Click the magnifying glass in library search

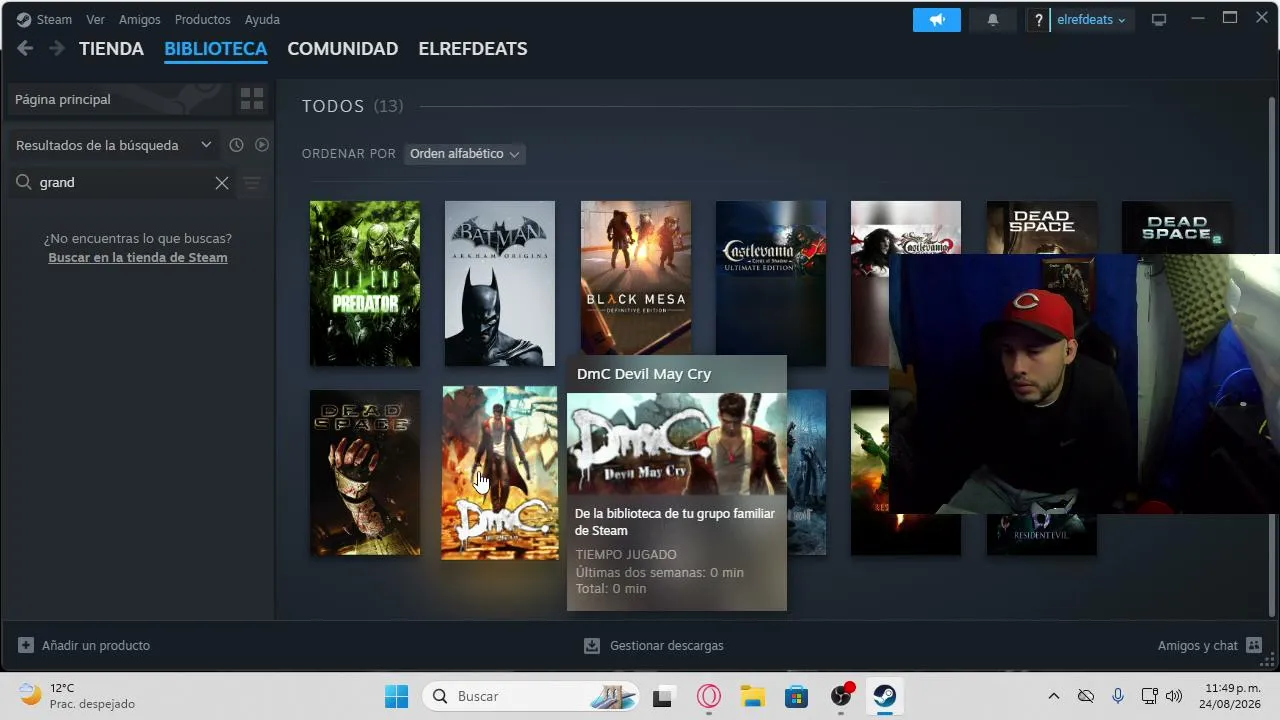coord(23,183)
